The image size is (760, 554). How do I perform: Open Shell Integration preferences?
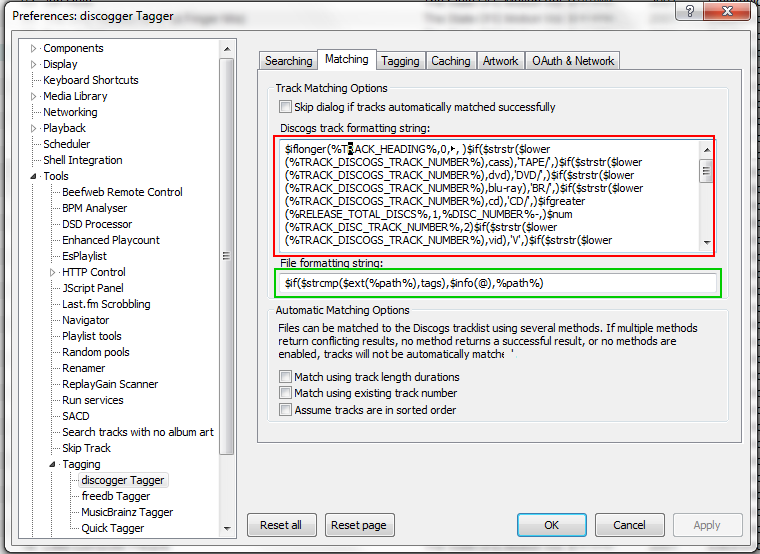tap(82, 160)
